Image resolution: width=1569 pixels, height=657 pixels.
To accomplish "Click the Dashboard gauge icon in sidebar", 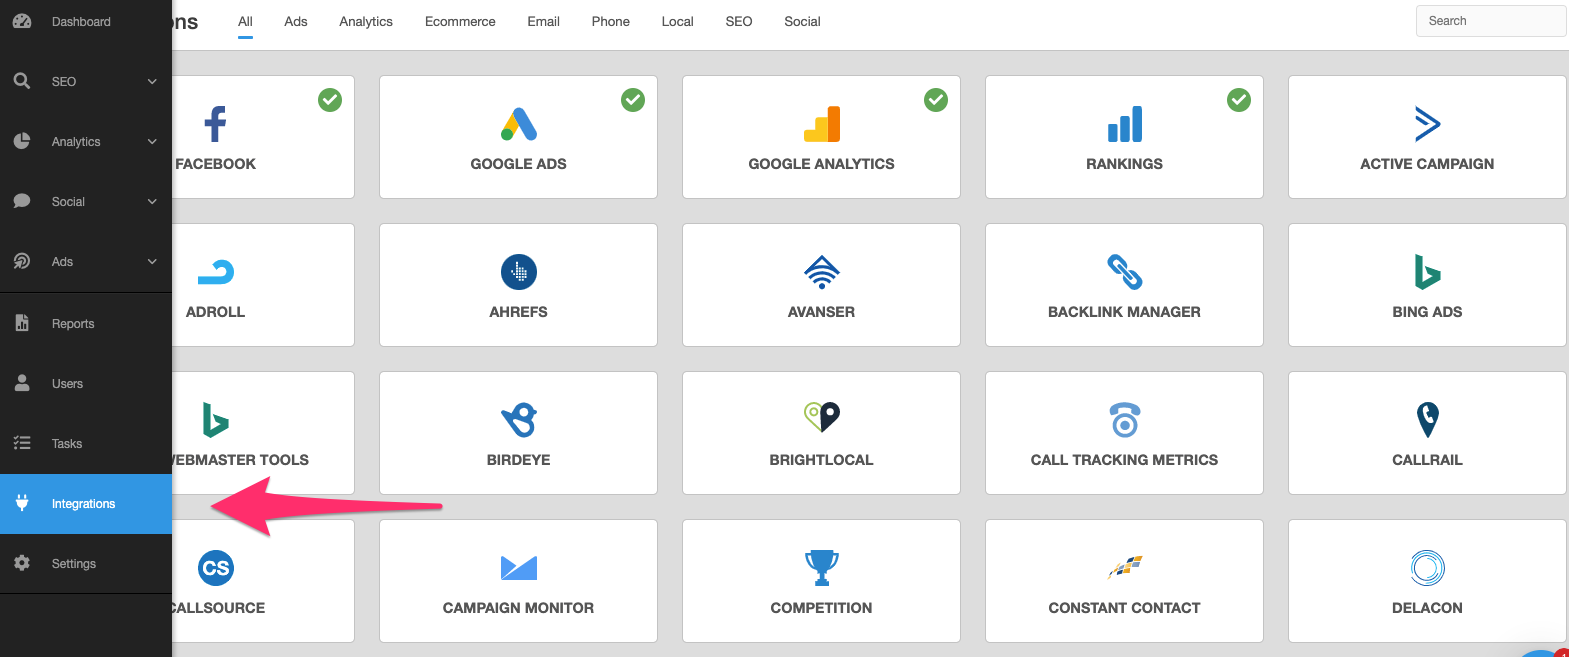I will click(x=22, y=21).
